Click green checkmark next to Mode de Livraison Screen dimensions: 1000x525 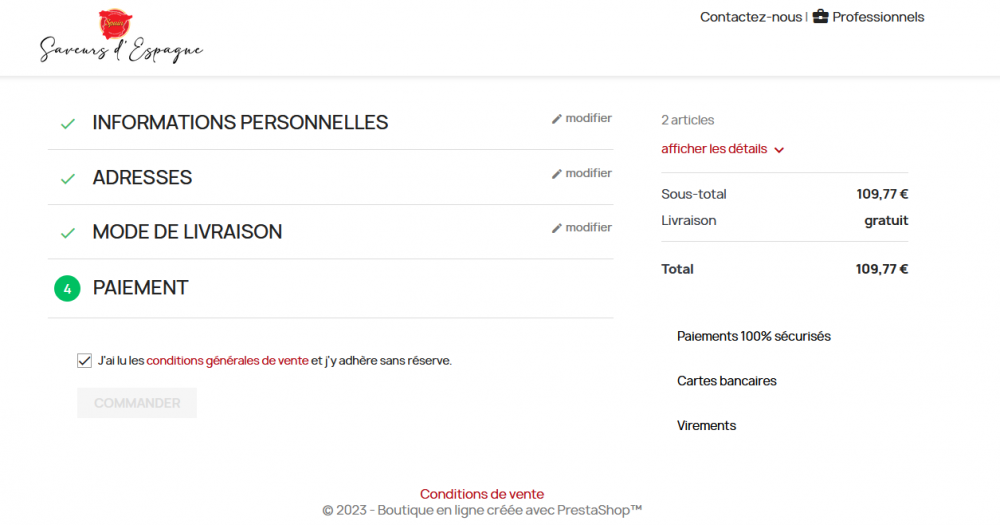tap(68, 233)
